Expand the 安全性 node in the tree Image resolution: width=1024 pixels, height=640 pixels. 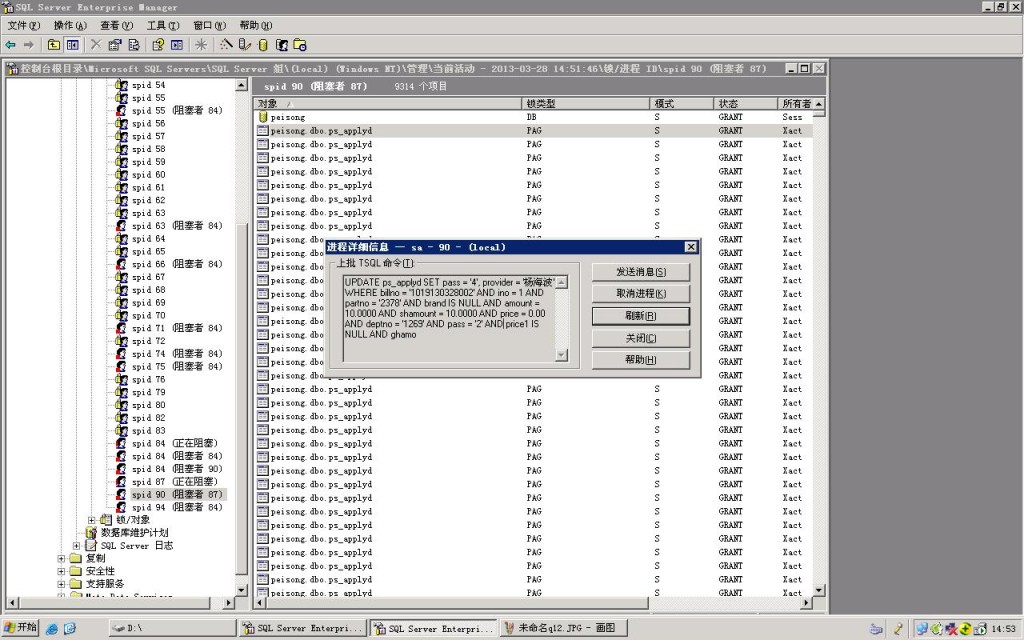[x=61, y=570]
